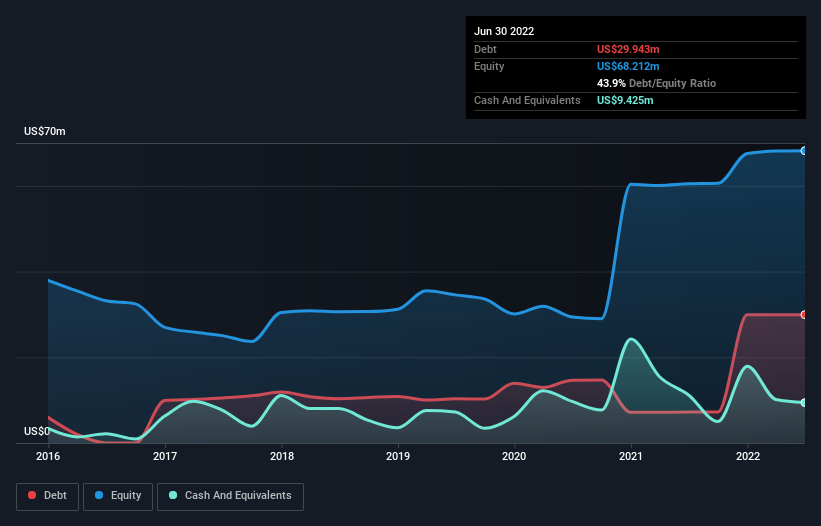
Task: Click the 2017 x-axis label
Action: (x=165, y=456)
